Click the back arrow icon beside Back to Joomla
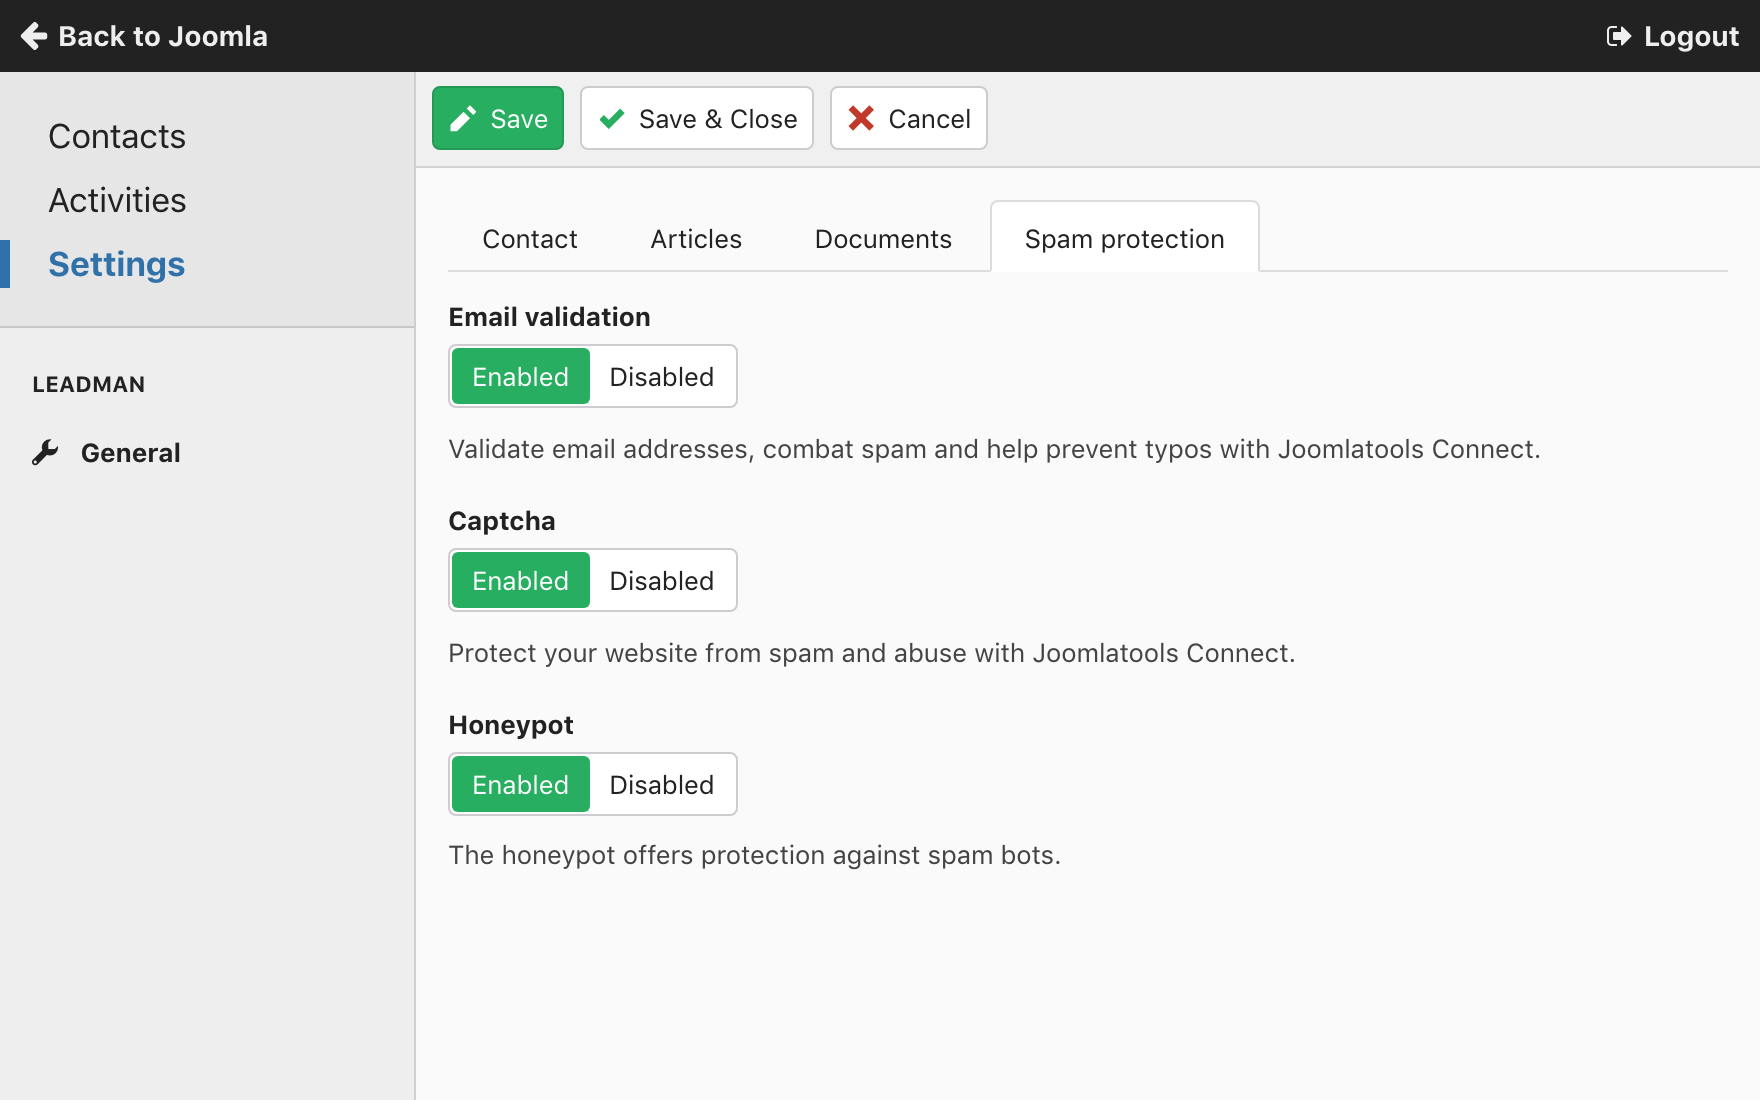This screenshot has height=1100, width=1760. [34, 36]
